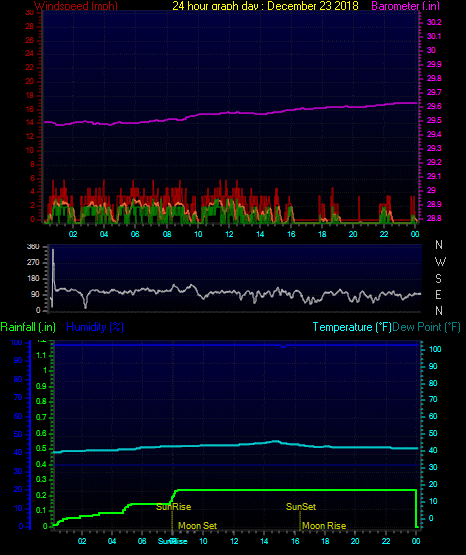Click the Moon Rise marker label
Image resolution: width=466 pixels, height=555 pixels.
tap(324, 526)
